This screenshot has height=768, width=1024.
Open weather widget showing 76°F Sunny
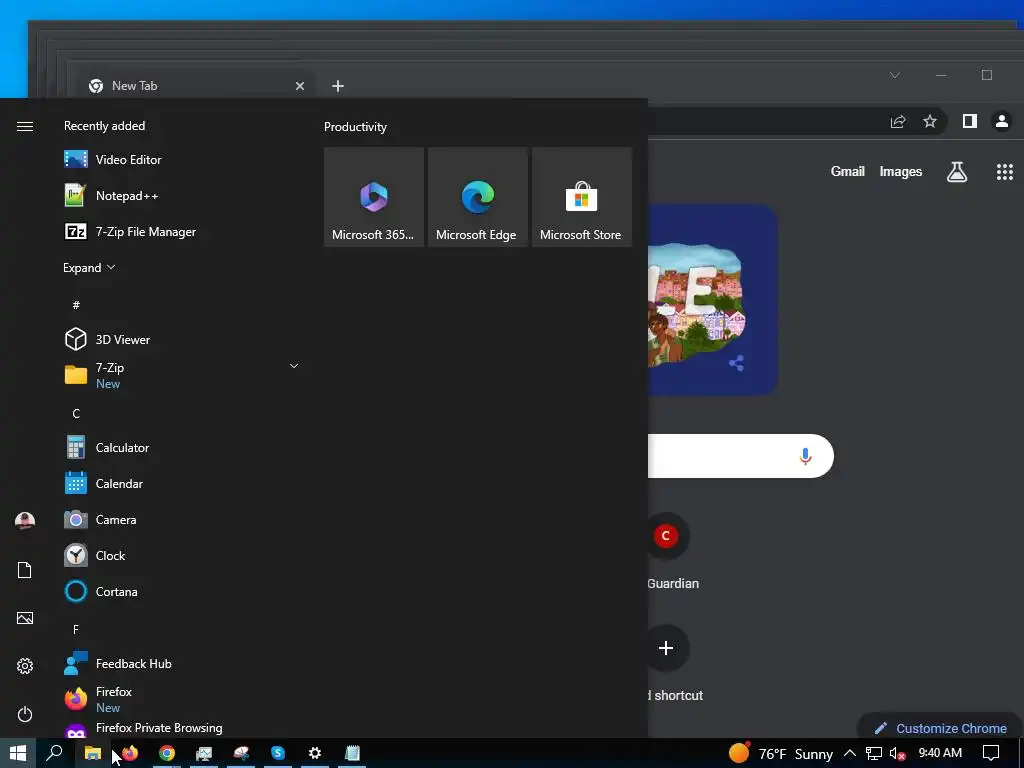click(x=780, y=754)
